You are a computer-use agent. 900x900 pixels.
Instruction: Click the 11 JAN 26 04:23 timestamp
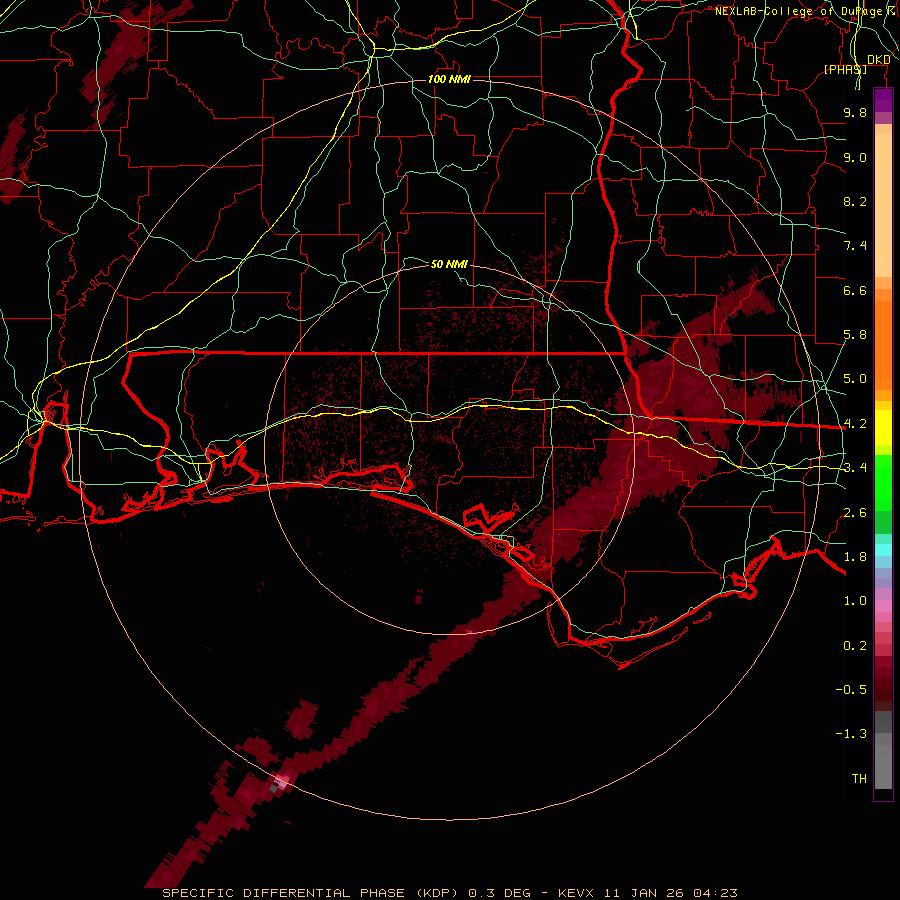(670, 893)
